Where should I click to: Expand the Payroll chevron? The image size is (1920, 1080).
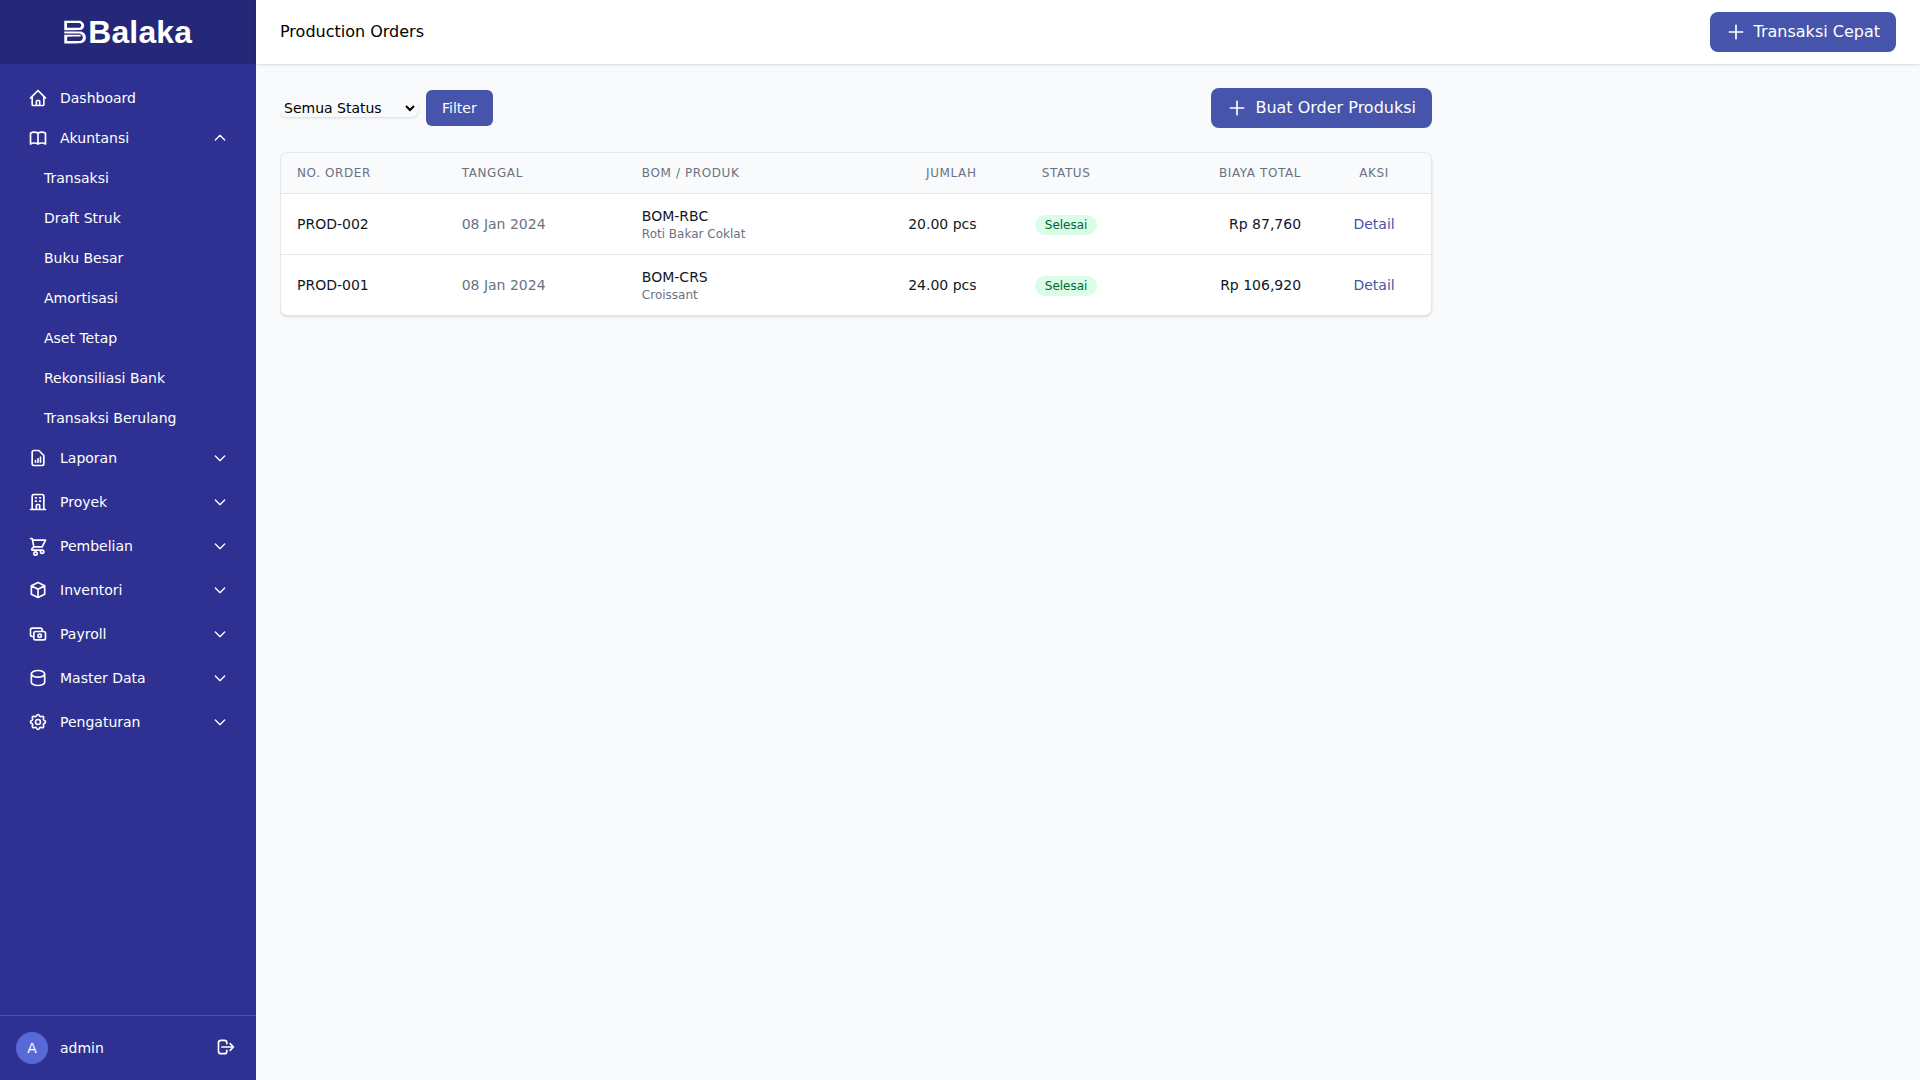tap(220, 634)
